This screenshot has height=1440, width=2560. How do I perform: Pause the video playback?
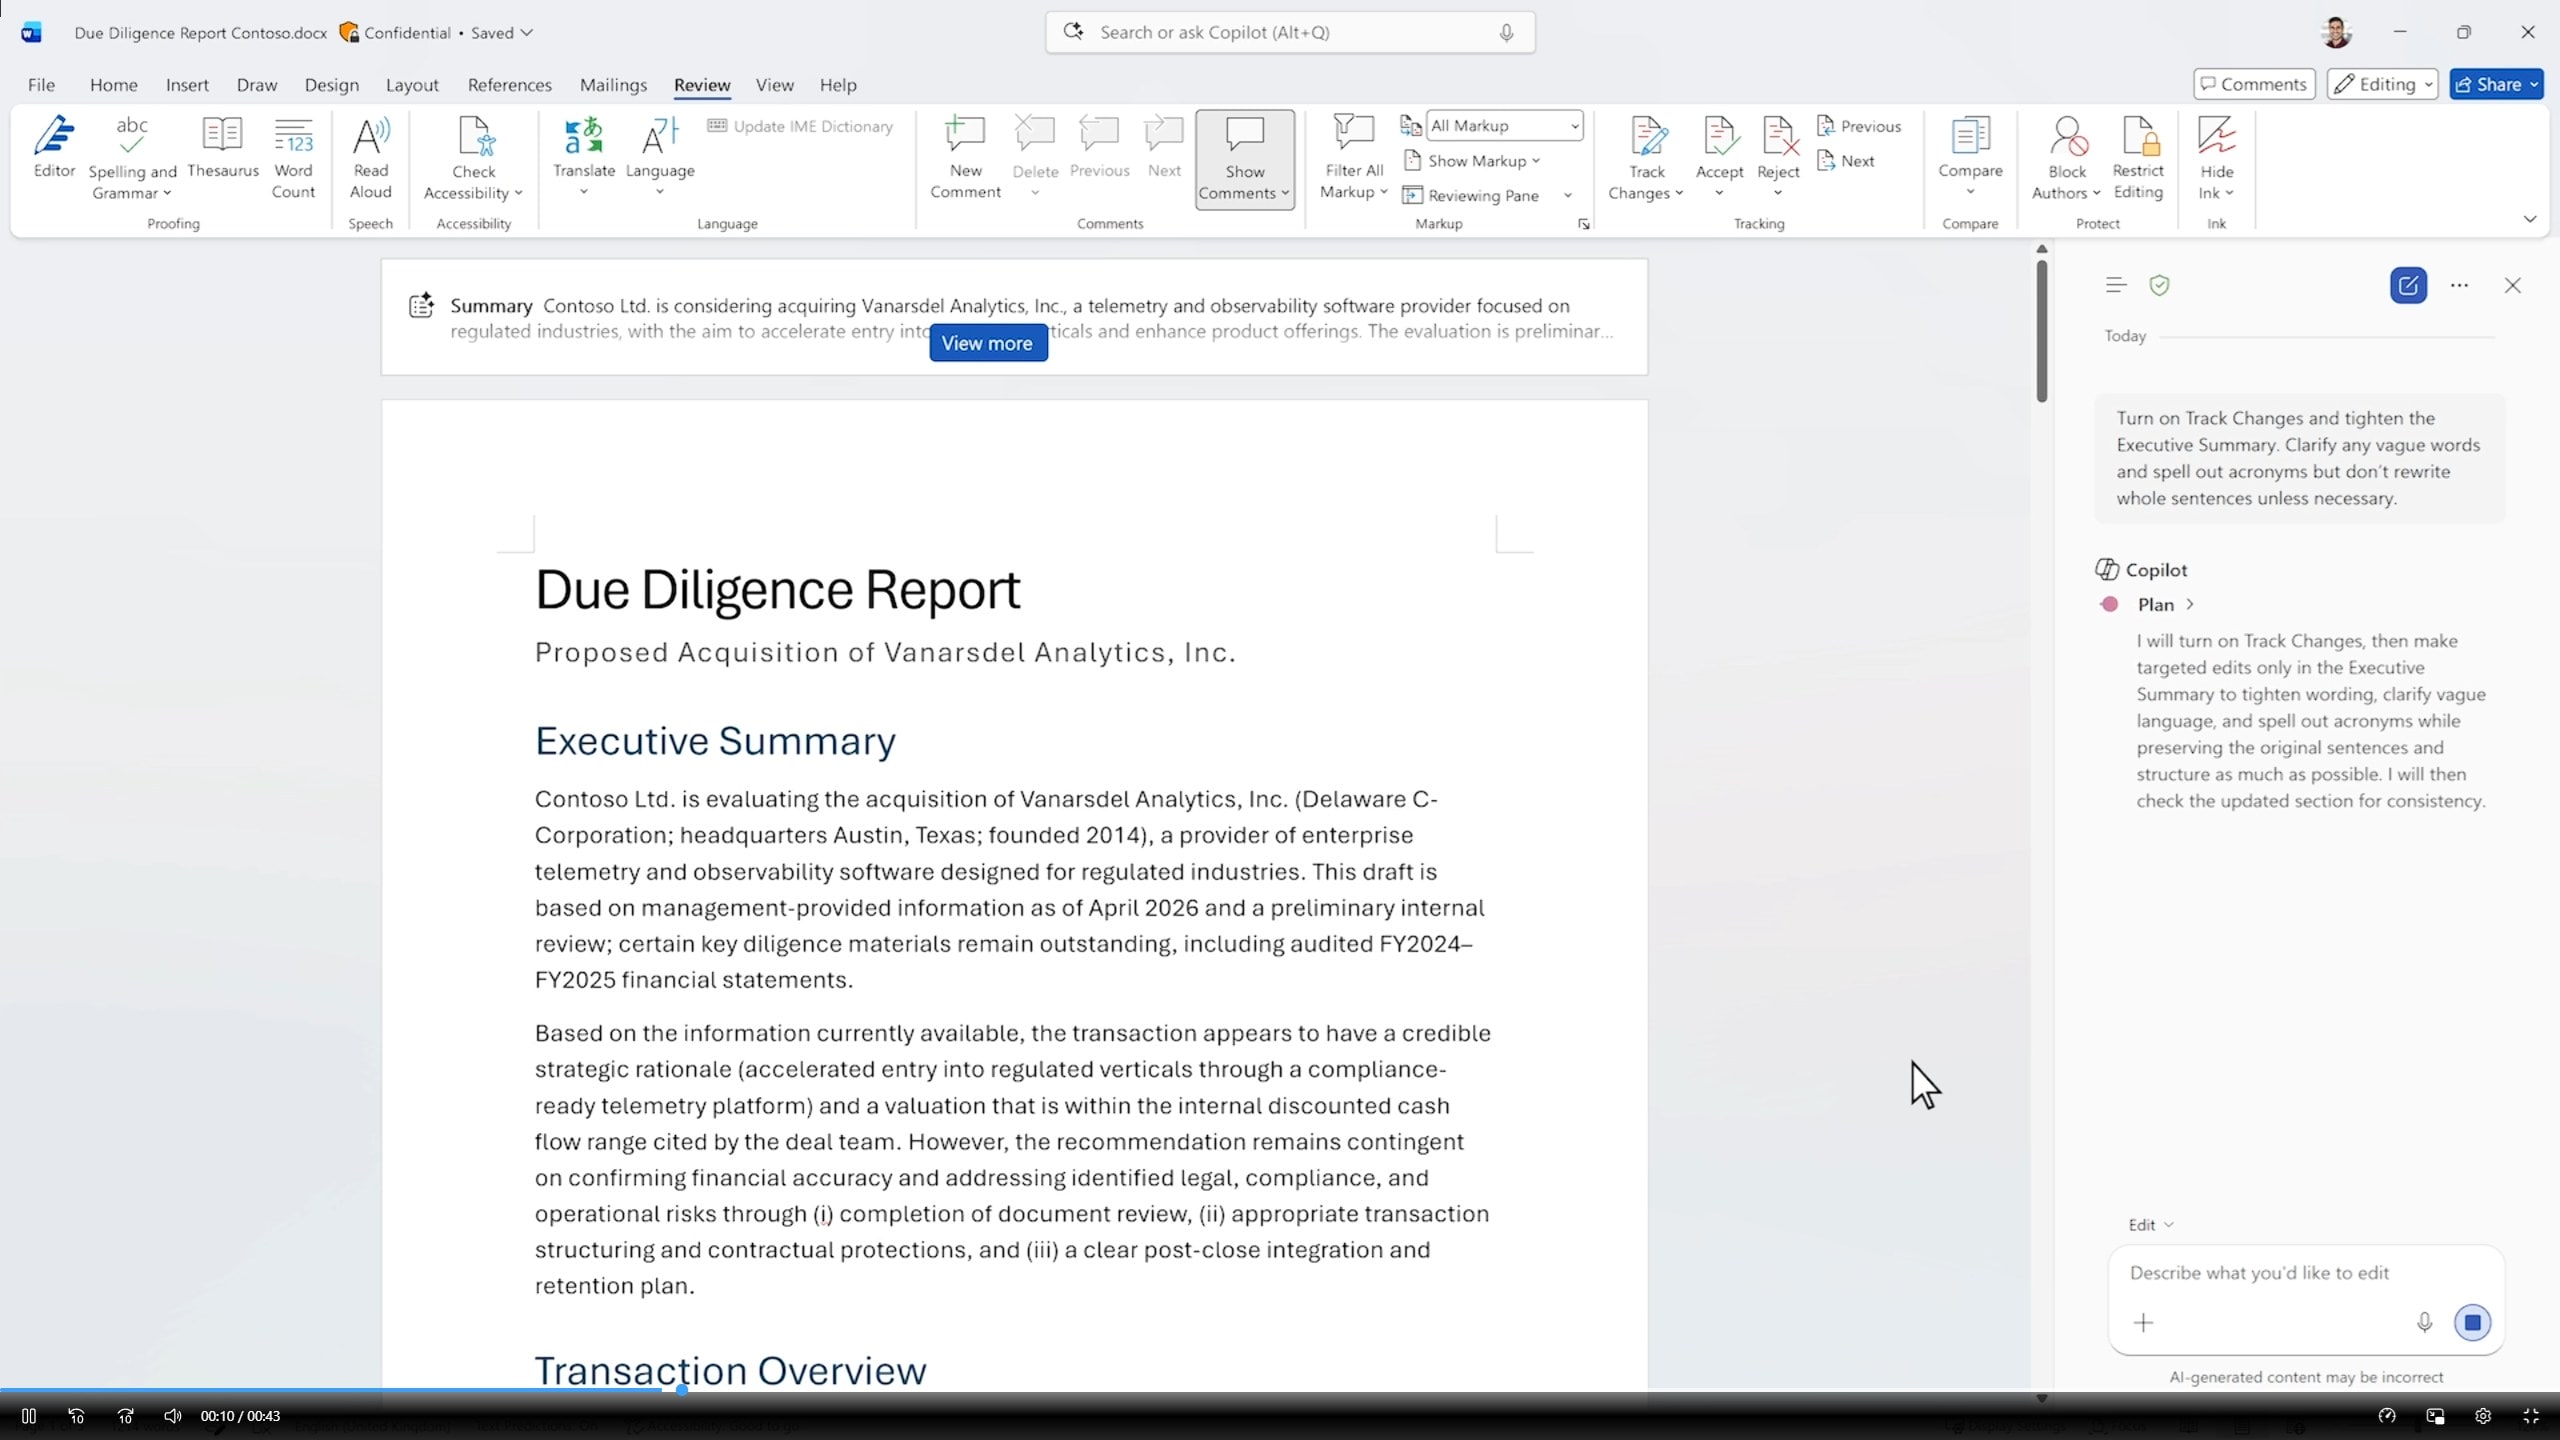coord(29,1416)
